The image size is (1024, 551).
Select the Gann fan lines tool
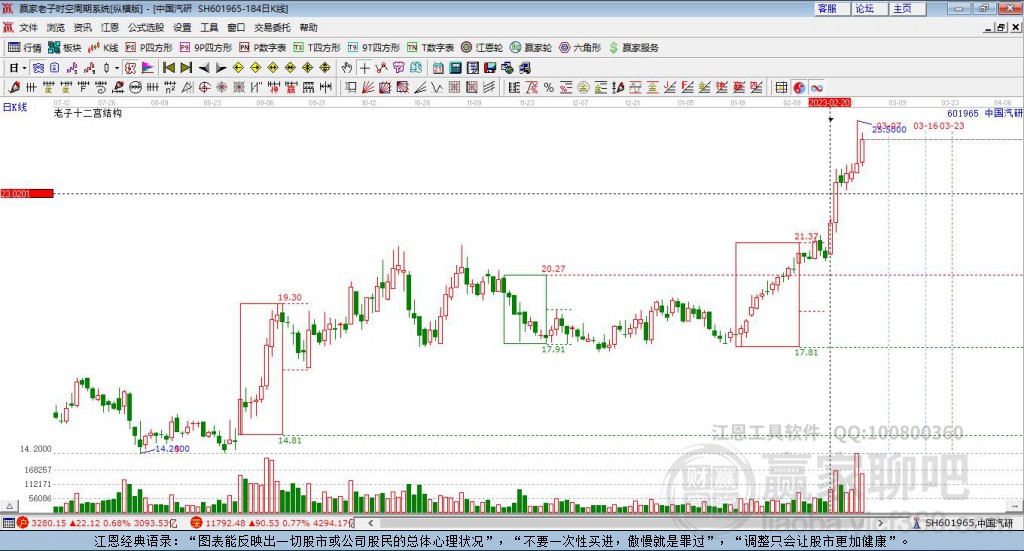pyautogui.click(x=367, y=87)
